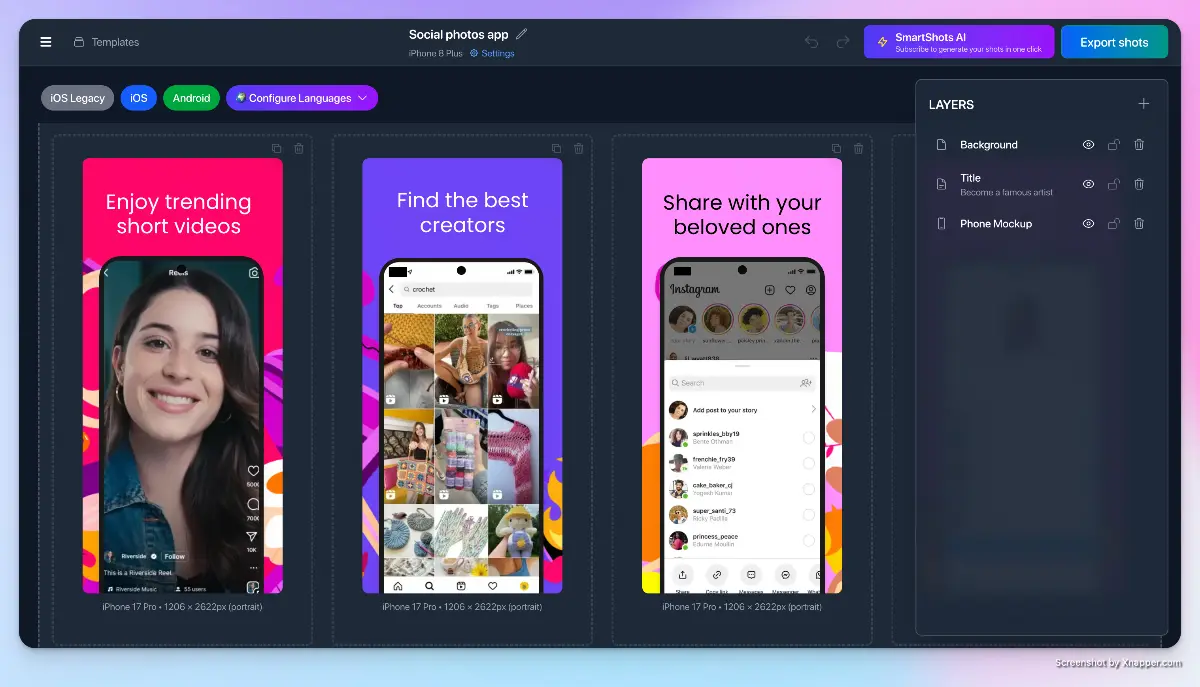Click the Export shots button
Screen dimensions: 1200x687
(x=1114, y=41)
